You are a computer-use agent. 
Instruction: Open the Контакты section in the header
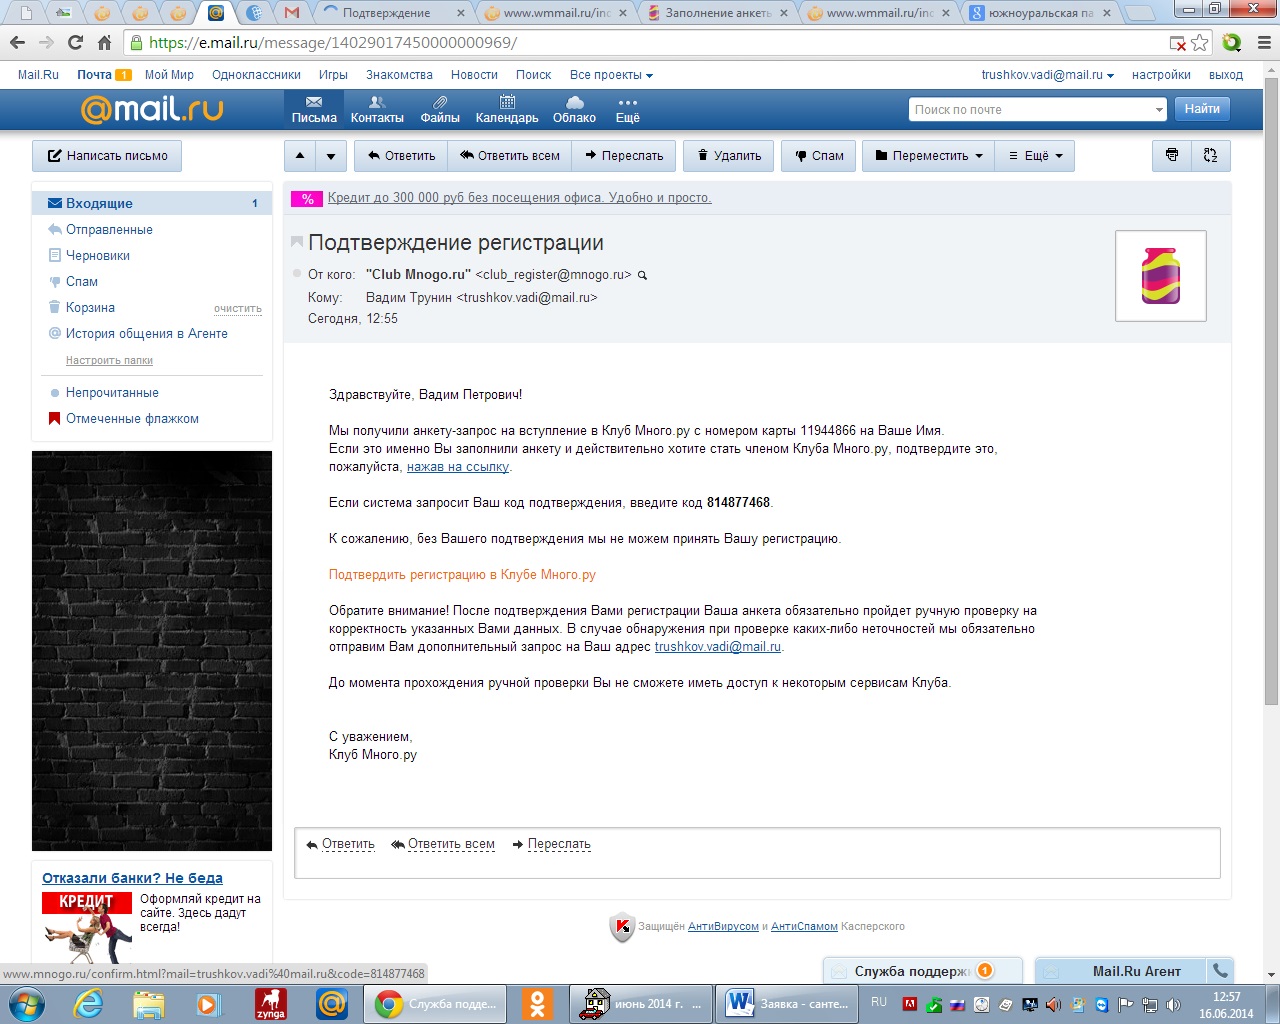tap(377, 110)
